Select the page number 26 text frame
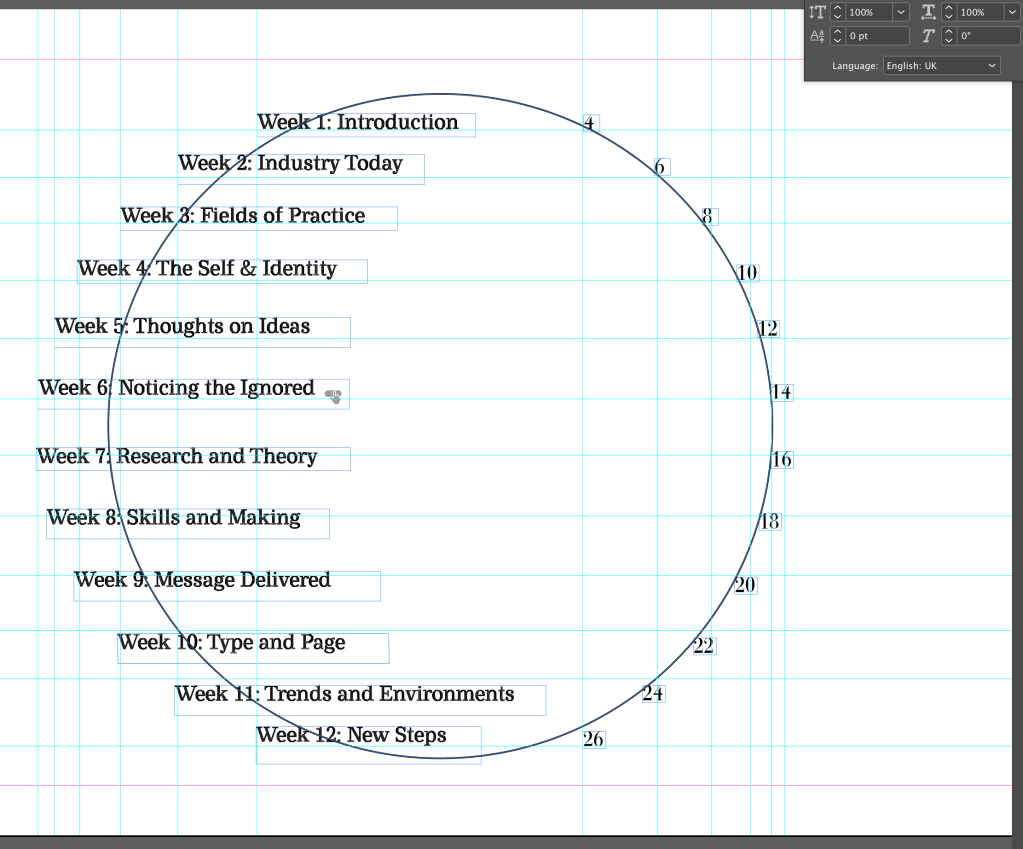Screen dimensions: 1023x849 pos(594,740)
